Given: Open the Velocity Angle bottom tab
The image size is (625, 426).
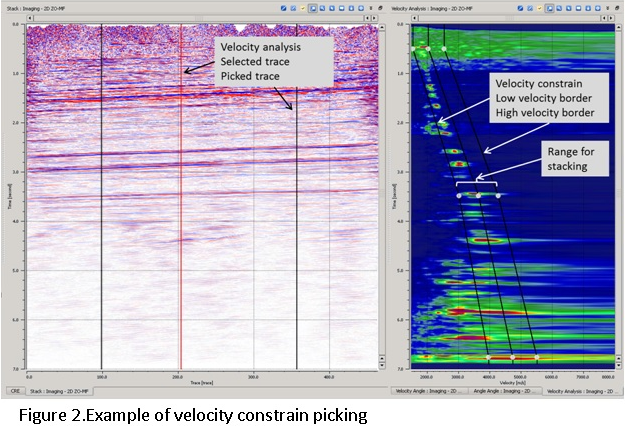Looking at the screenshot, I should (426, 390).
